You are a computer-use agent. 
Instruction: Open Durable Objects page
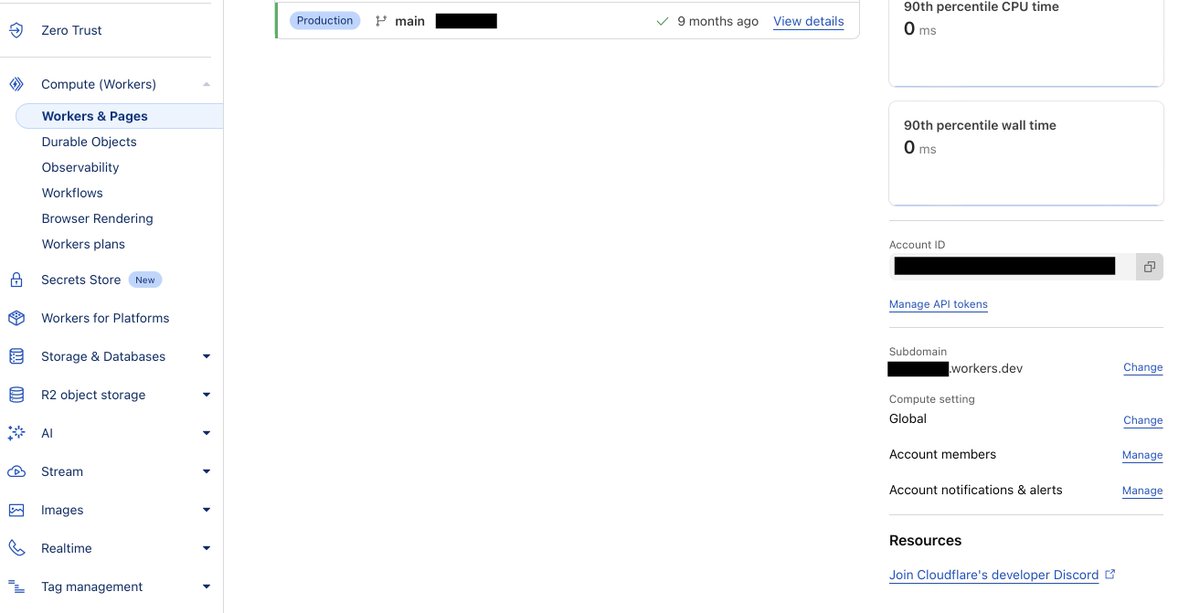89,142
